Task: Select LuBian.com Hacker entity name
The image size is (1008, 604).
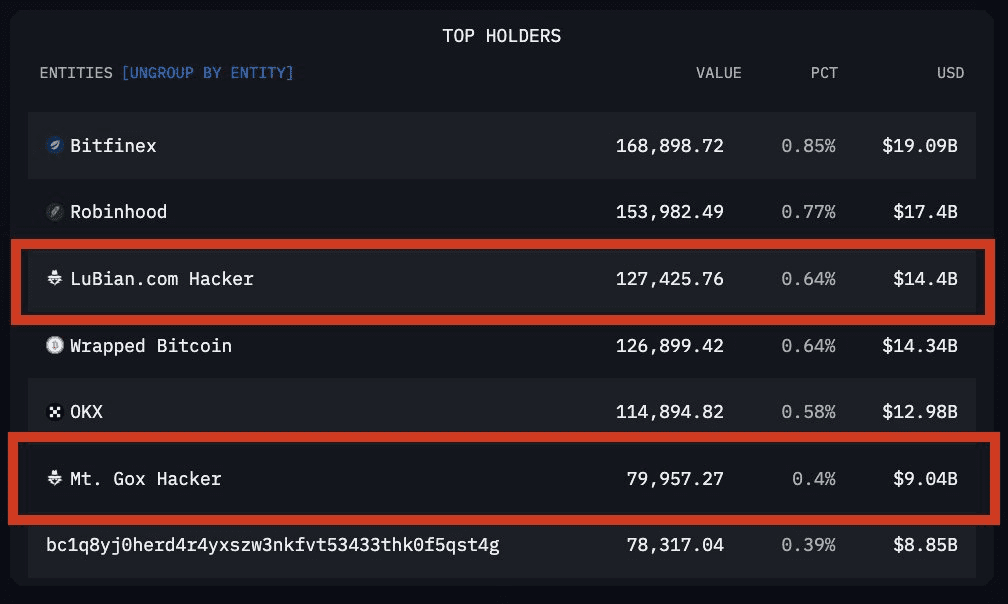Action: 161,279
